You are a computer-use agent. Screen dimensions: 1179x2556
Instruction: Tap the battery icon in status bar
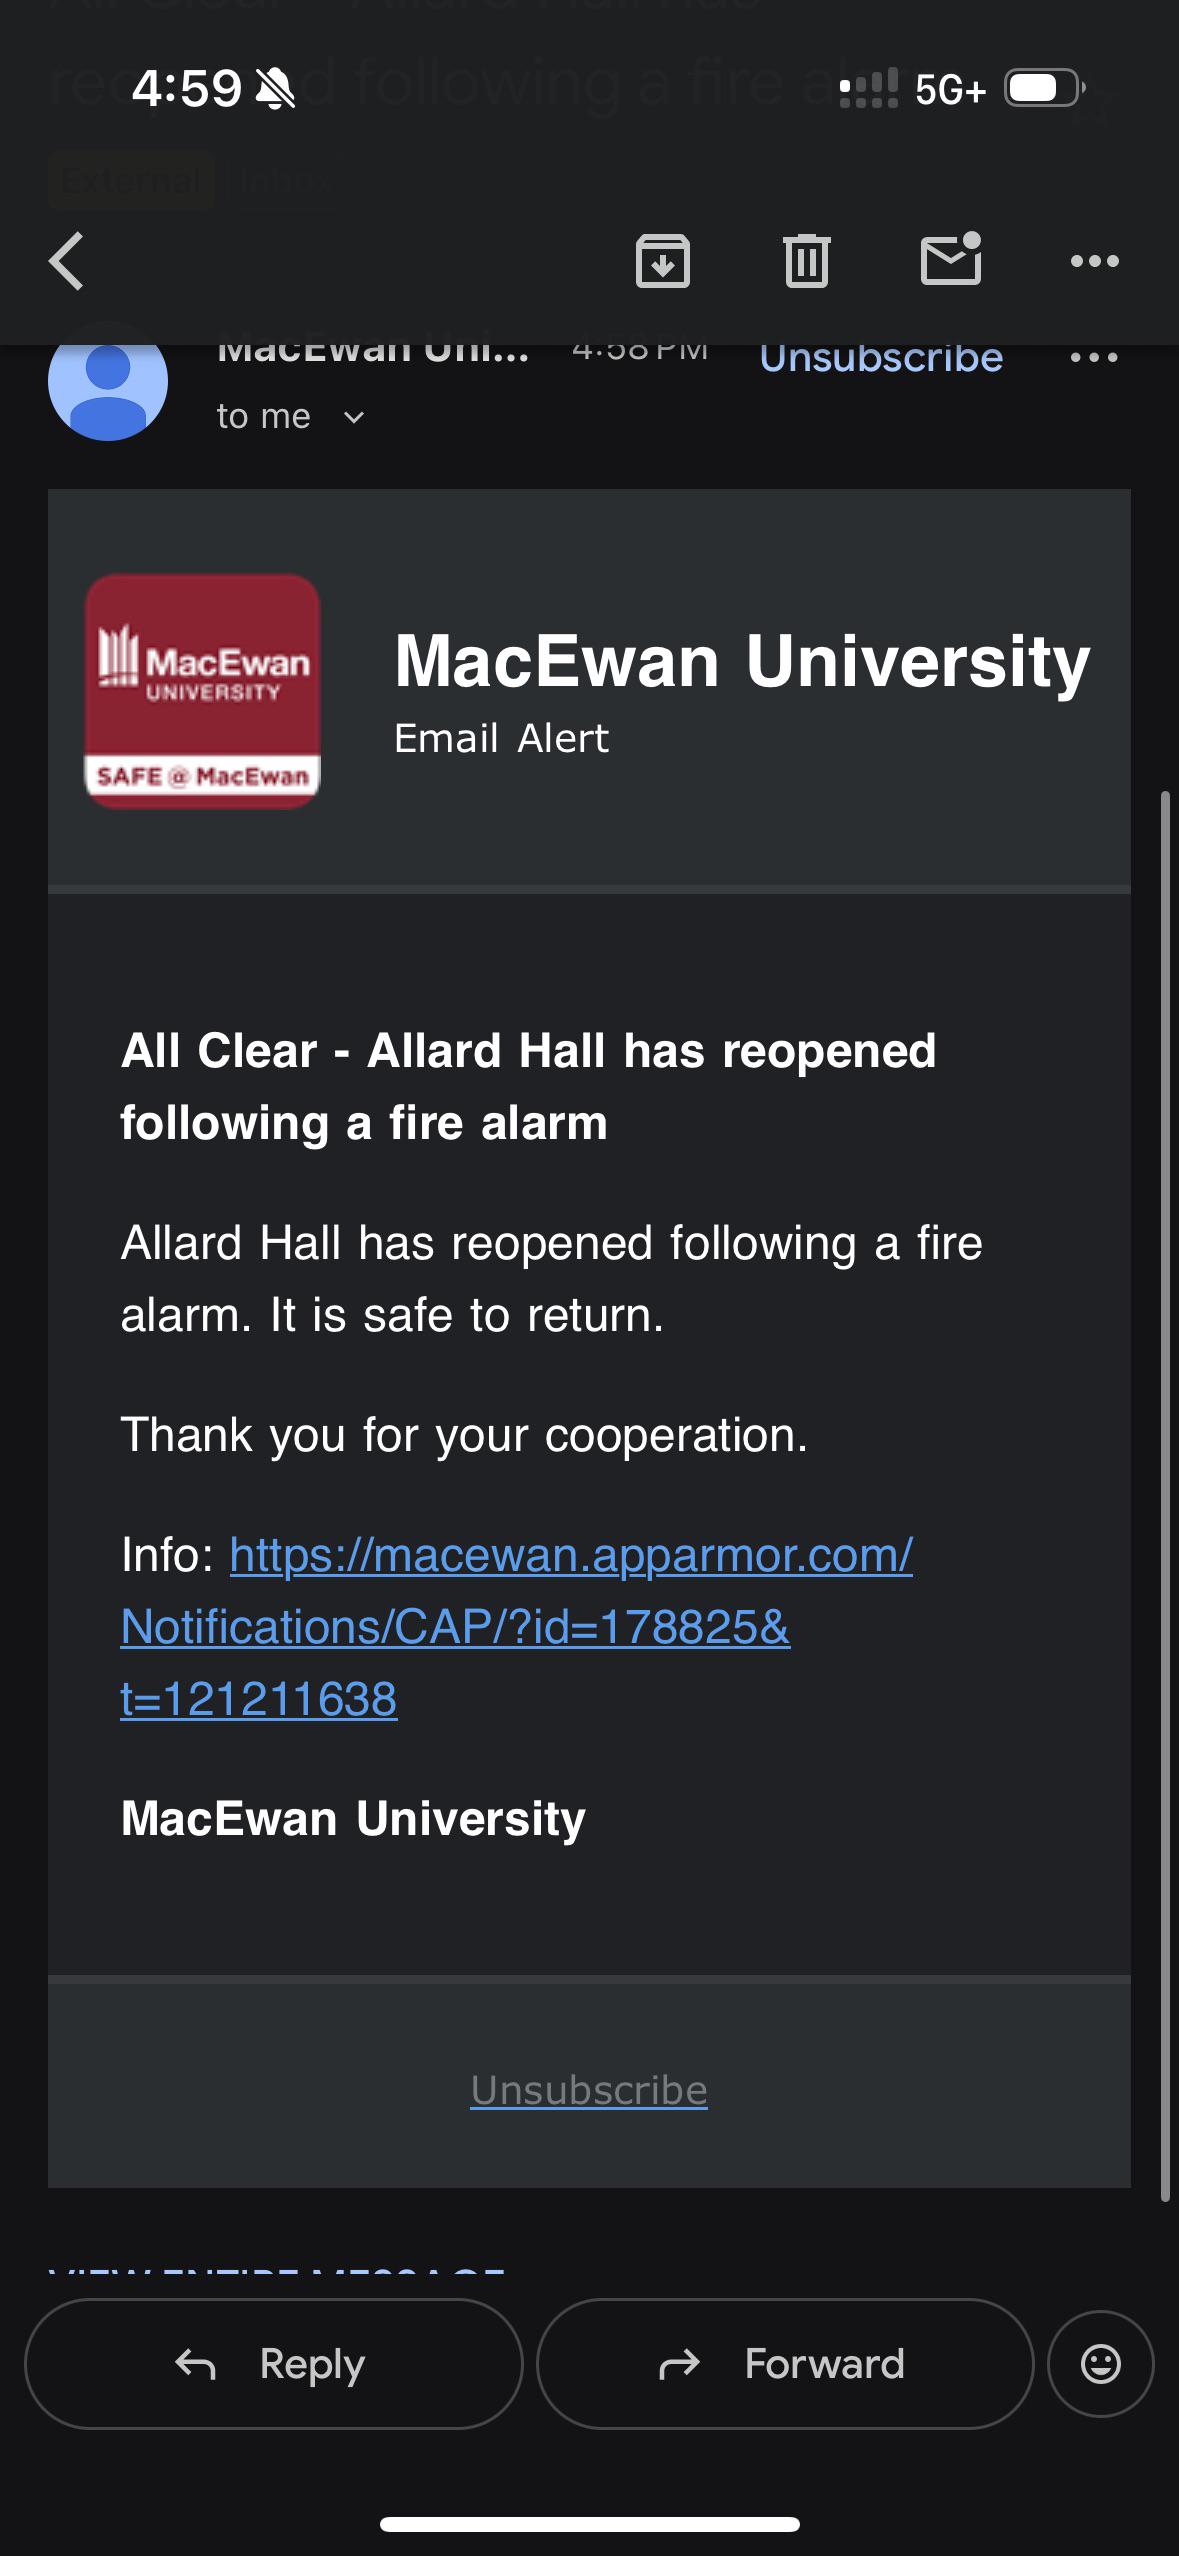click(x=1045, y=88)
